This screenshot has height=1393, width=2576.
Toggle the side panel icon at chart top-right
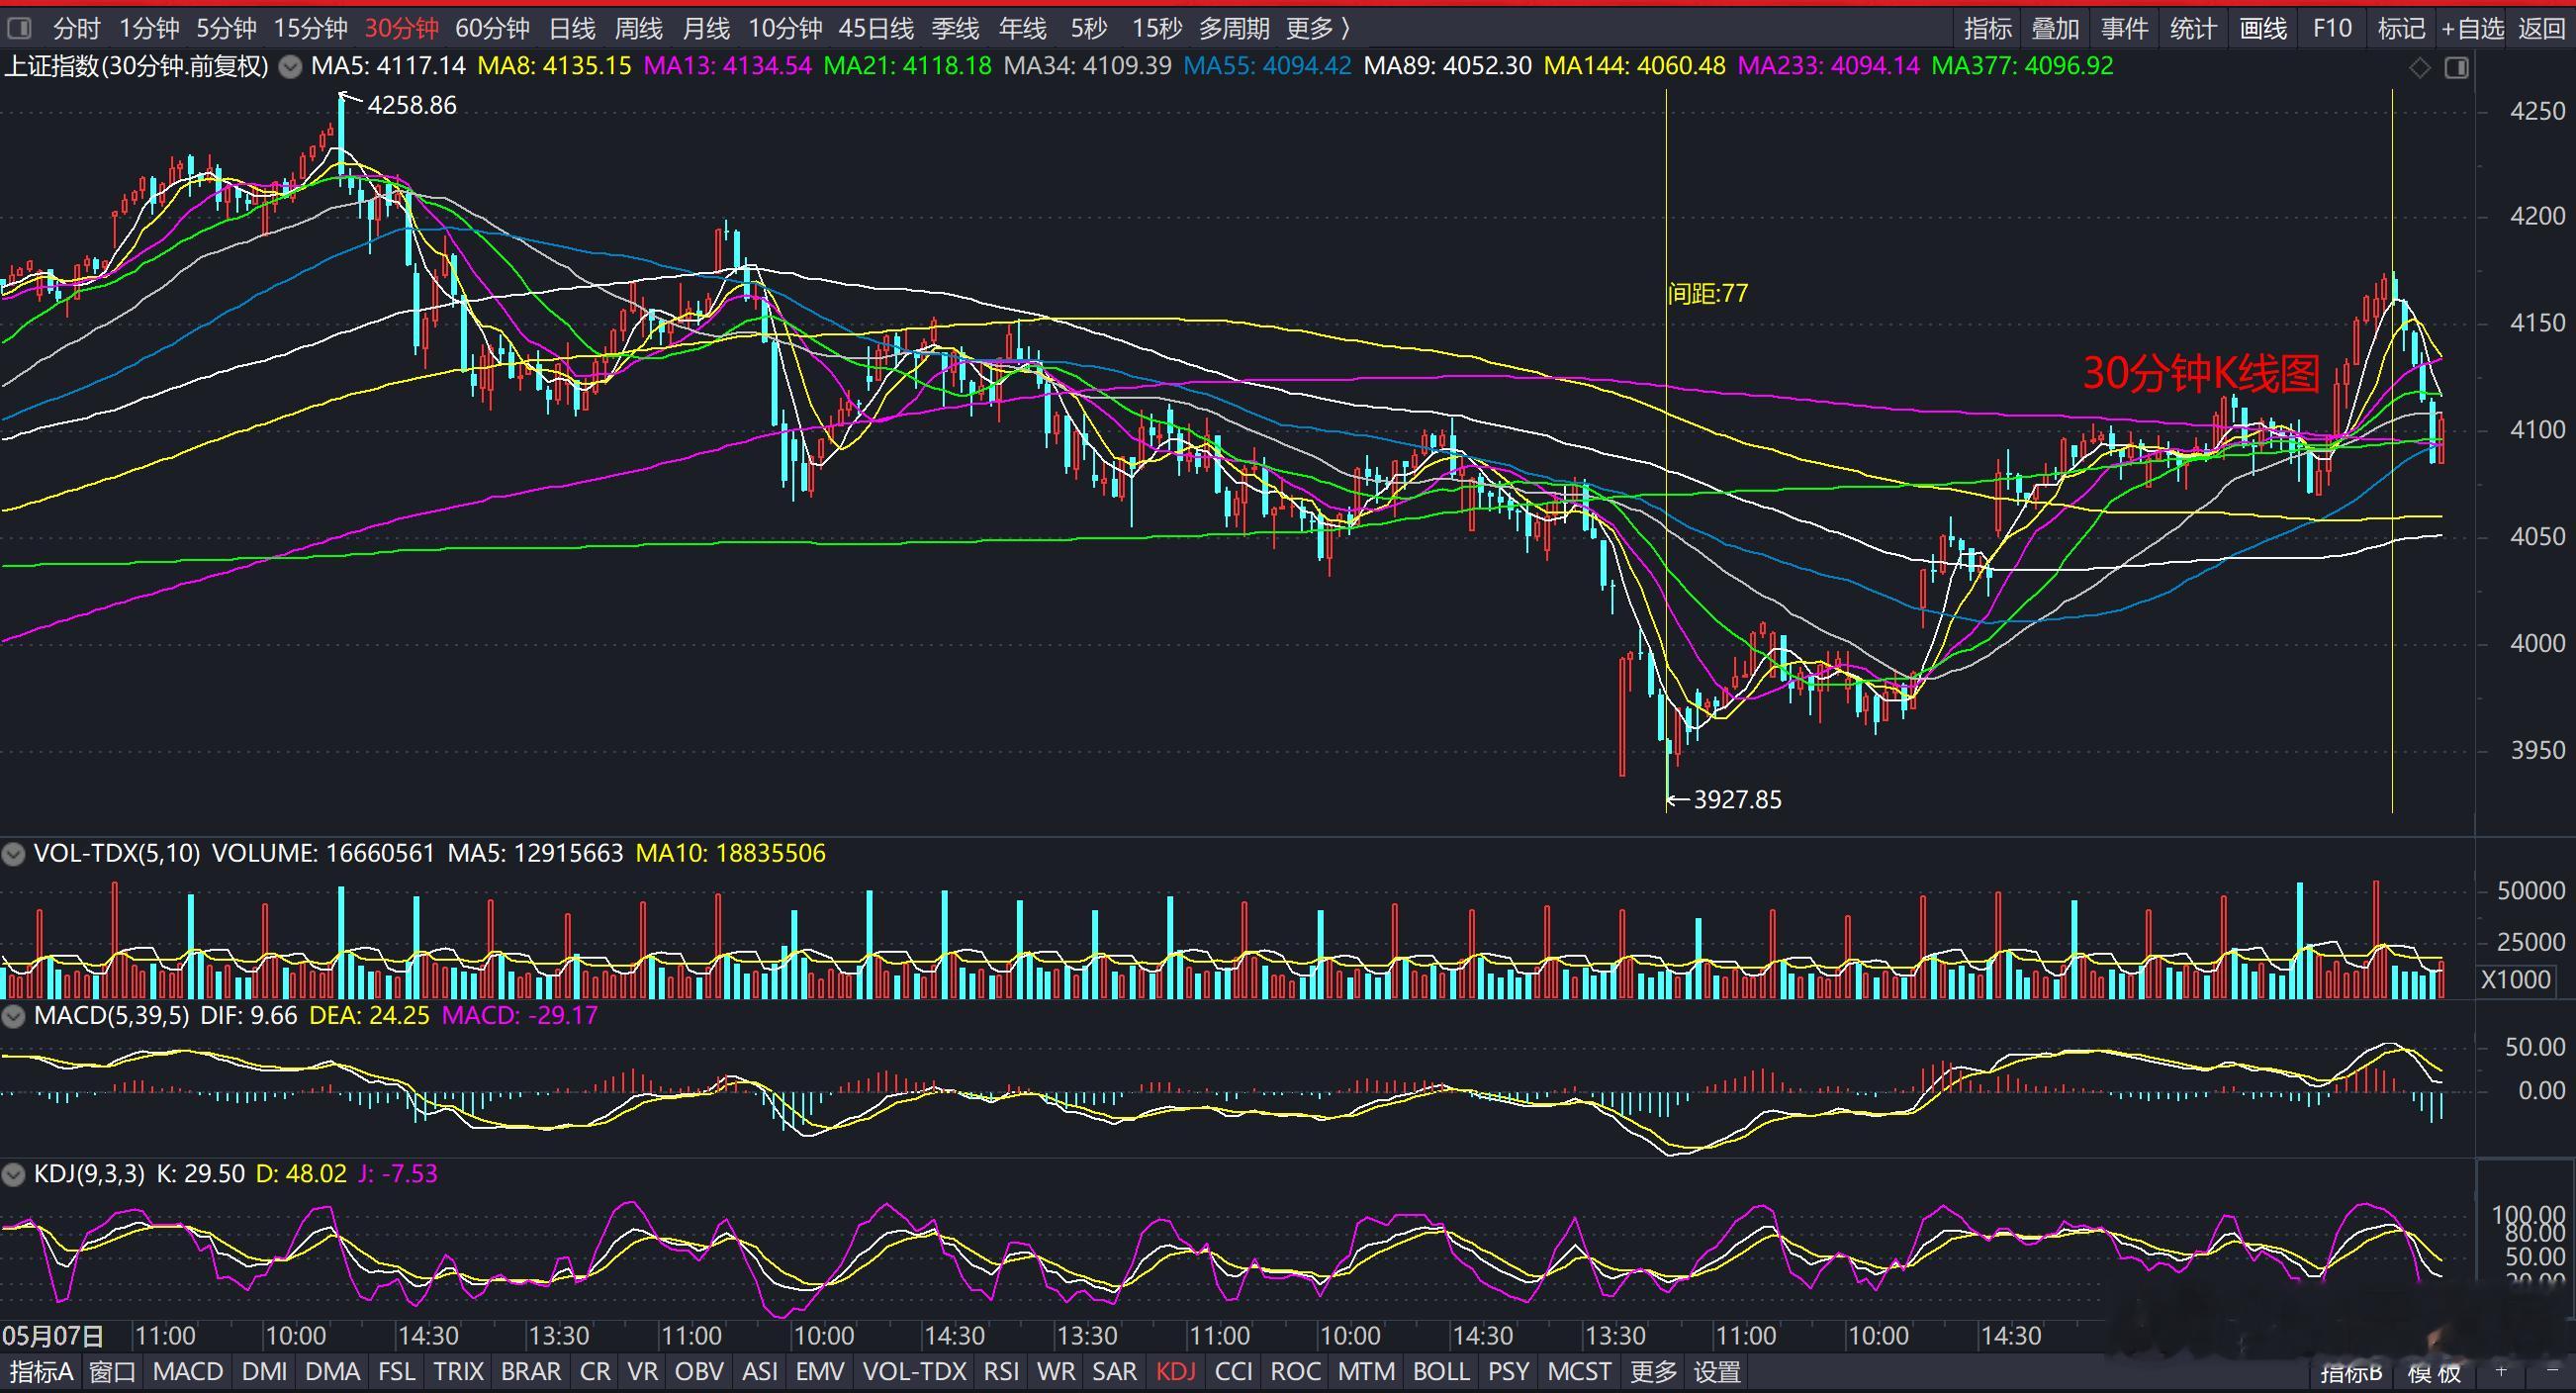[x=2456, y=68]
